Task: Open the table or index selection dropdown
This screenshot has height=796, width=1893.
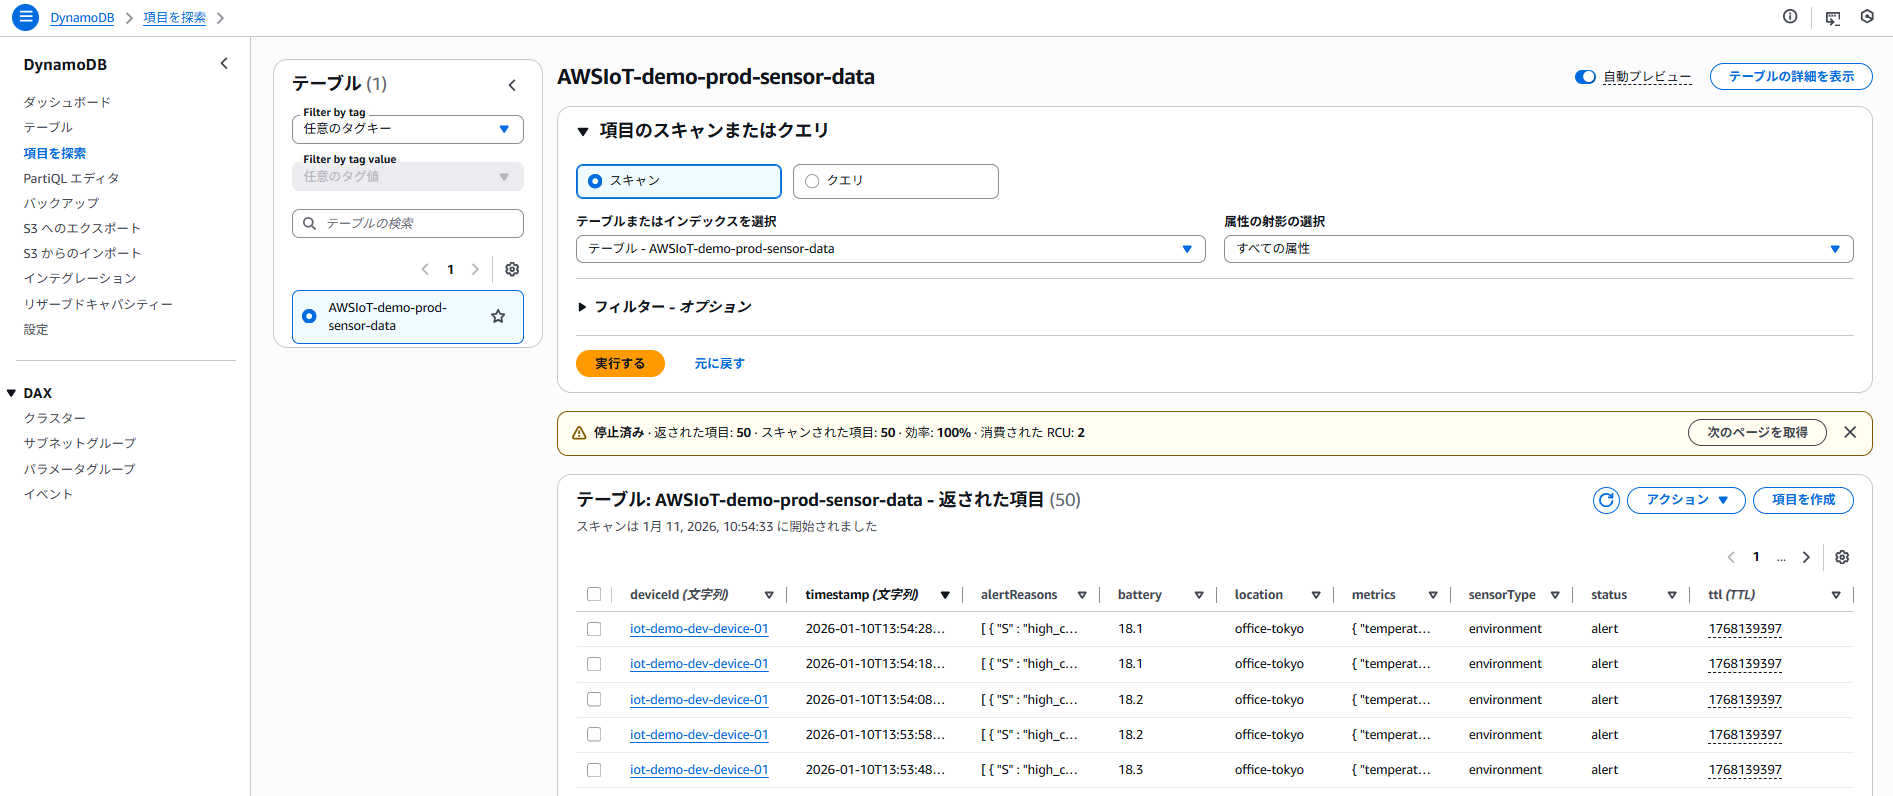Action: (890, 249)
